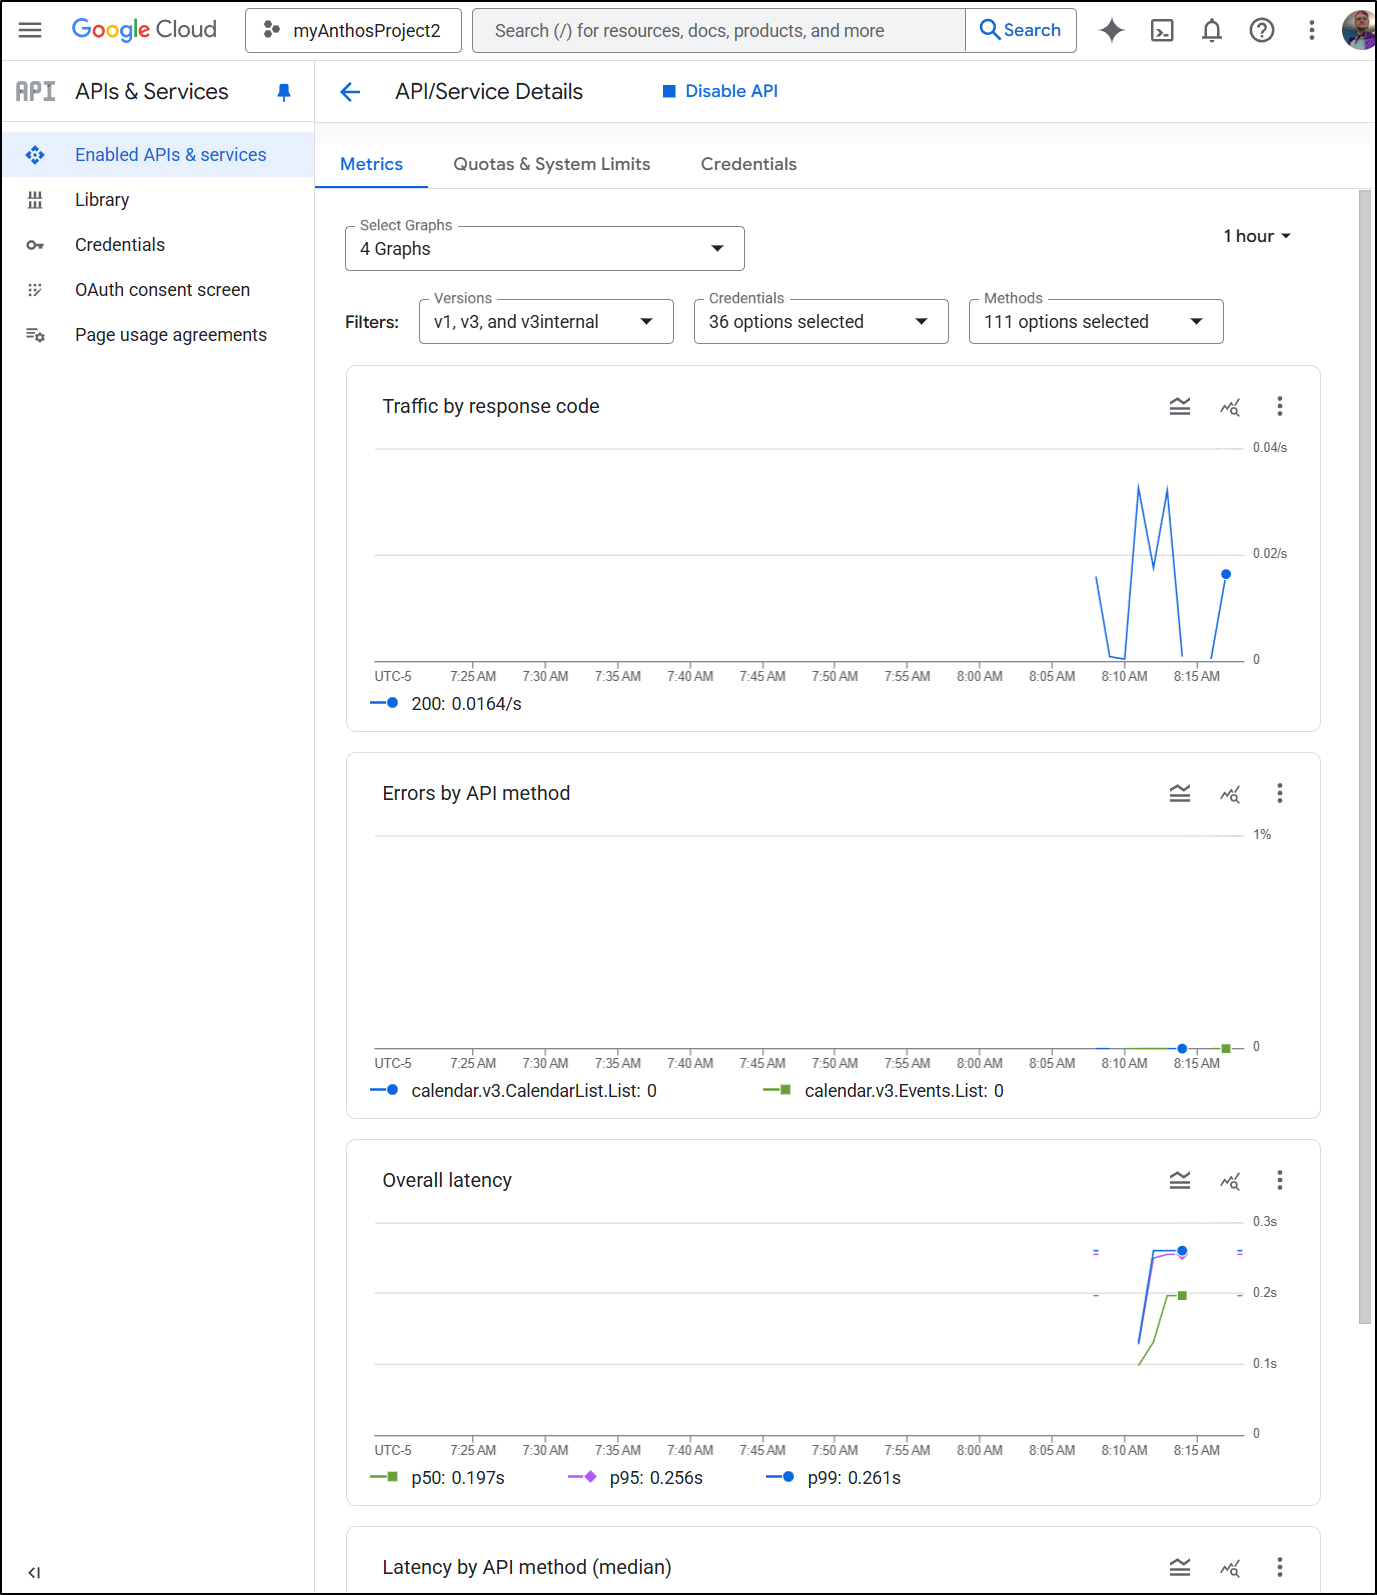Open the myAnthosProject2 project selector
The image size is (1377, 1595).
click(x=353, y=31)
